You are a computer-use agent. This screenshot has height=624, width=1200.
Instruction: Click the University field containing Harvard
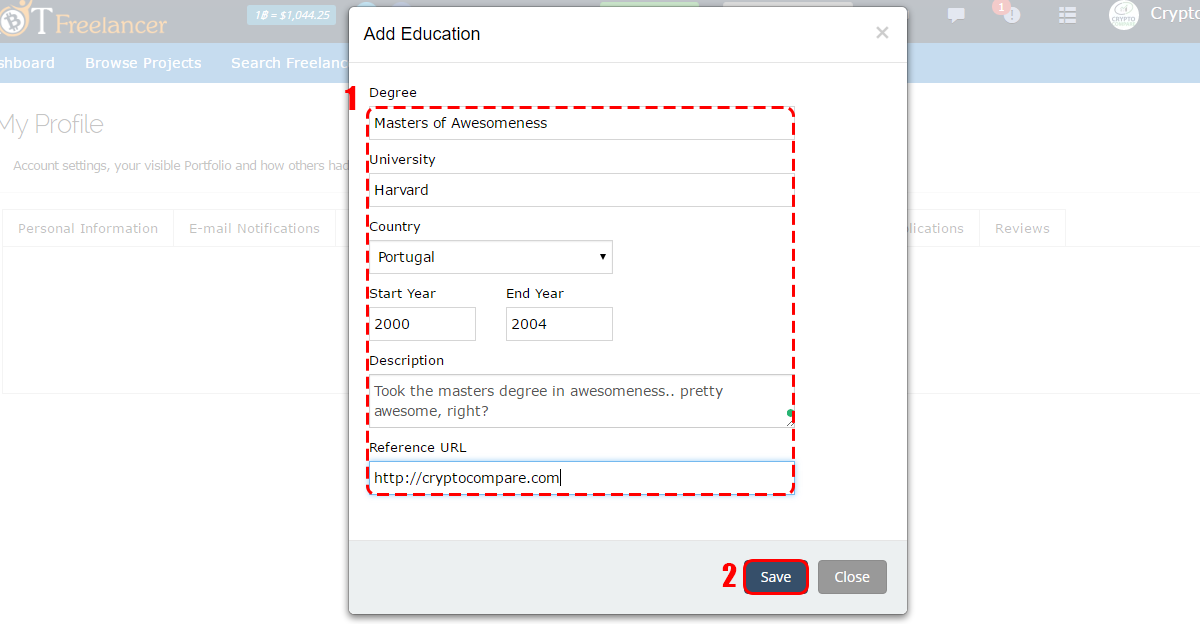pyautogui.click(x=581, y=190)
